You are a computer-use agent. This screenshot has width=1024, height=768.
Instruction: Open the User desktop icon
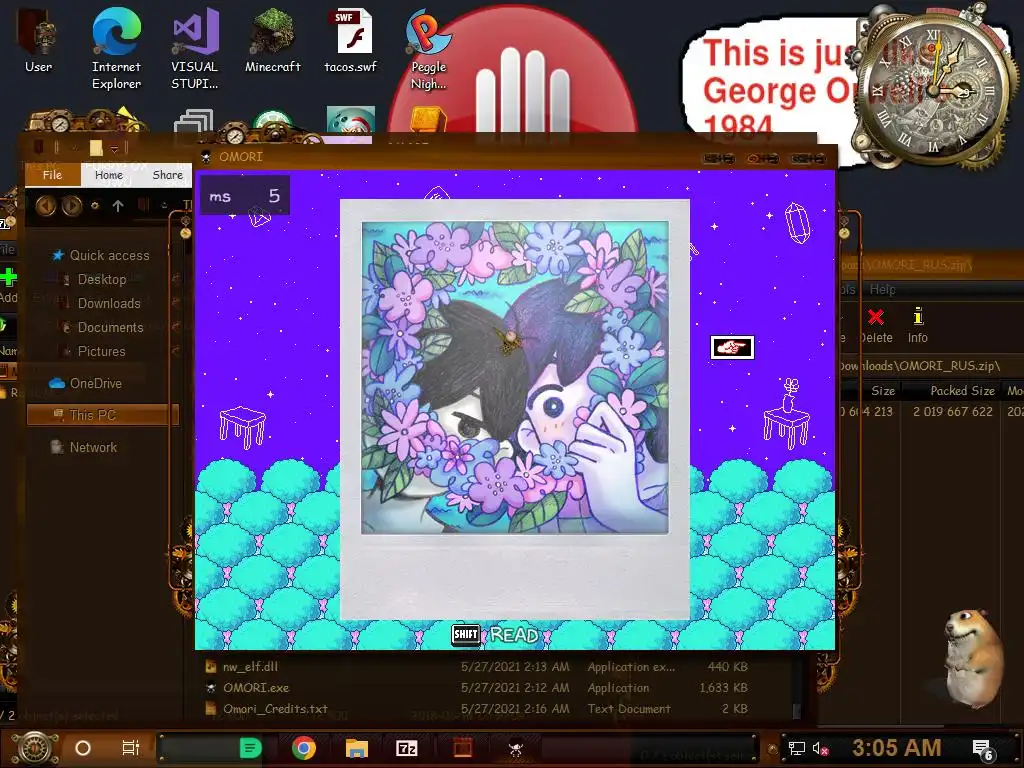38,40
